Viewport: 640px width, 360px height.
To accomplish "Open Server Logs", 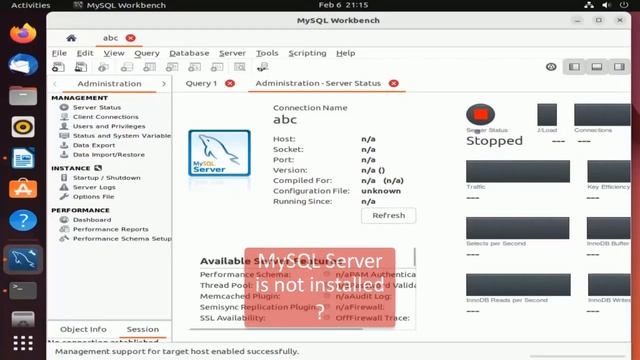I will click(x=94, y=187).
